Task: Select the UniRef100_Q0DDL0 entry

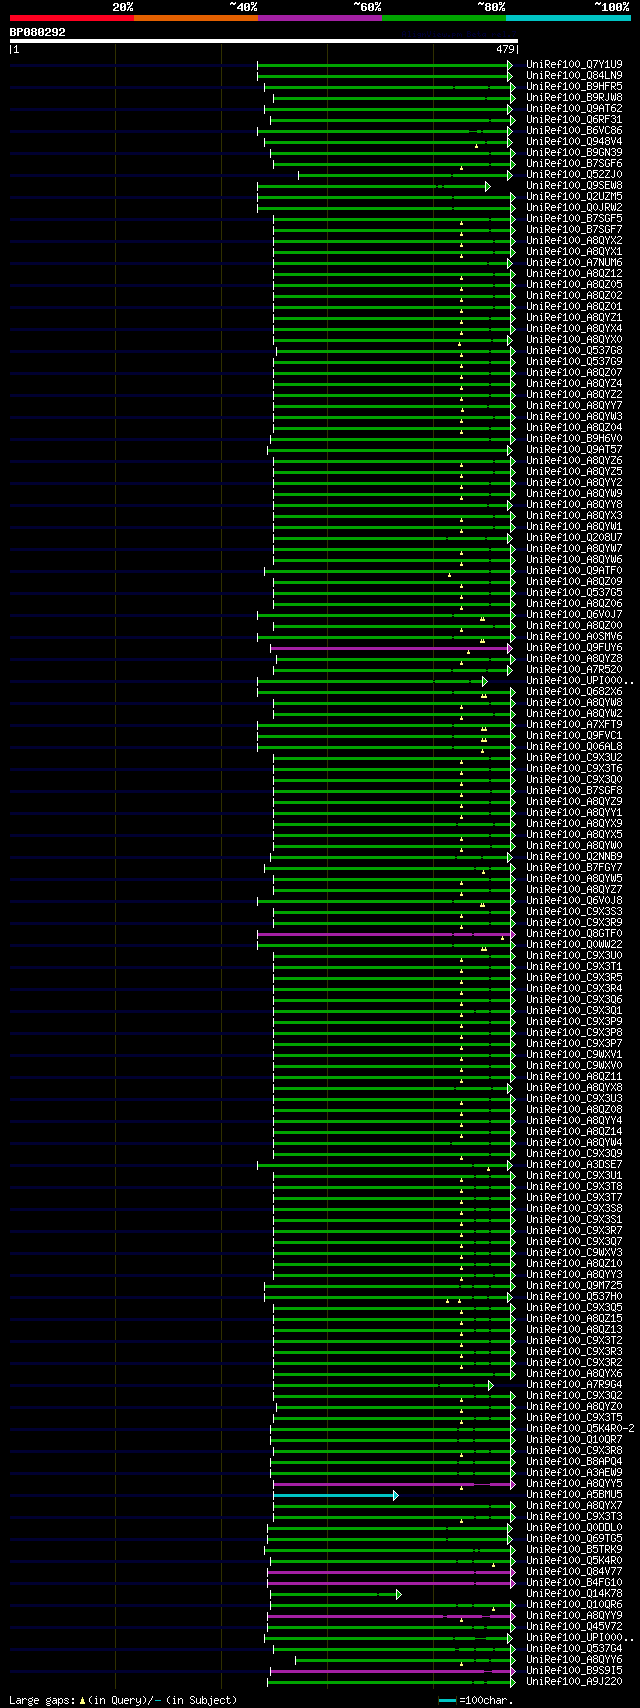Action: [x=574, y=1527]
